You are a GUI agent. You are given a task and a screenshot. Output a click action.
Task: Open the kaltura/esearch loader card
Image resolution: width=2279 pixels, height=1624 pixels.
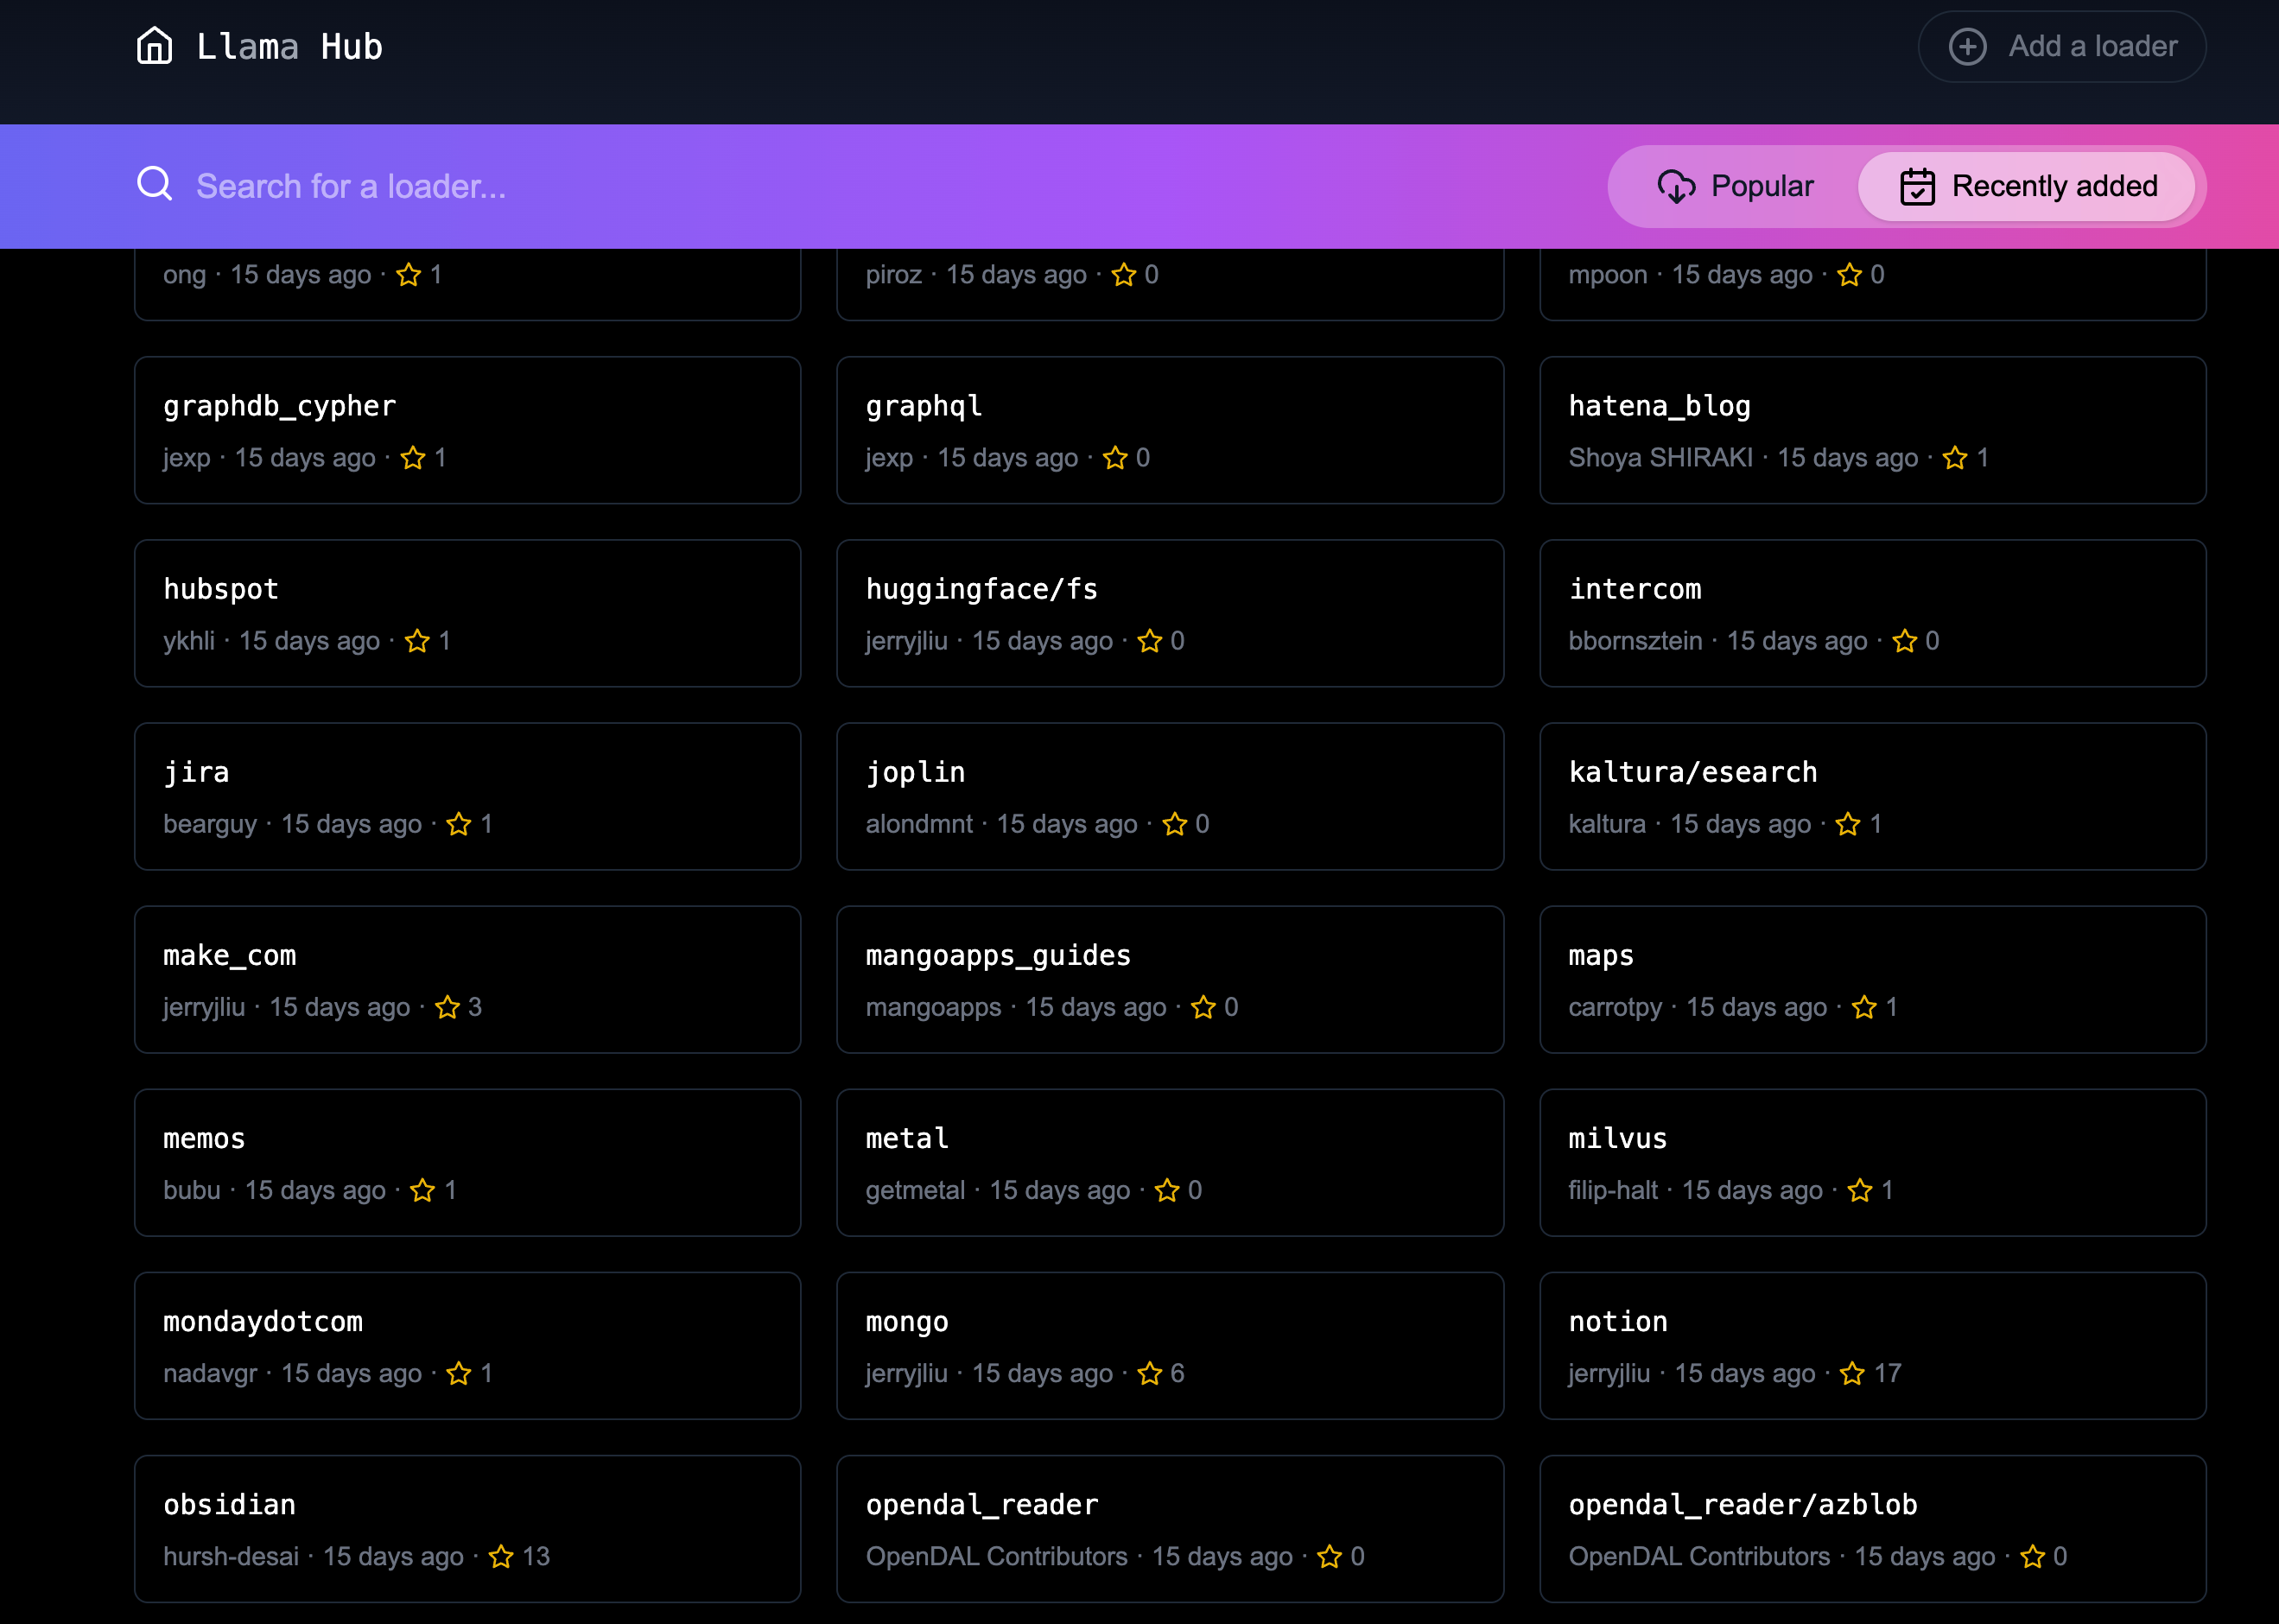pos(1872,796)
